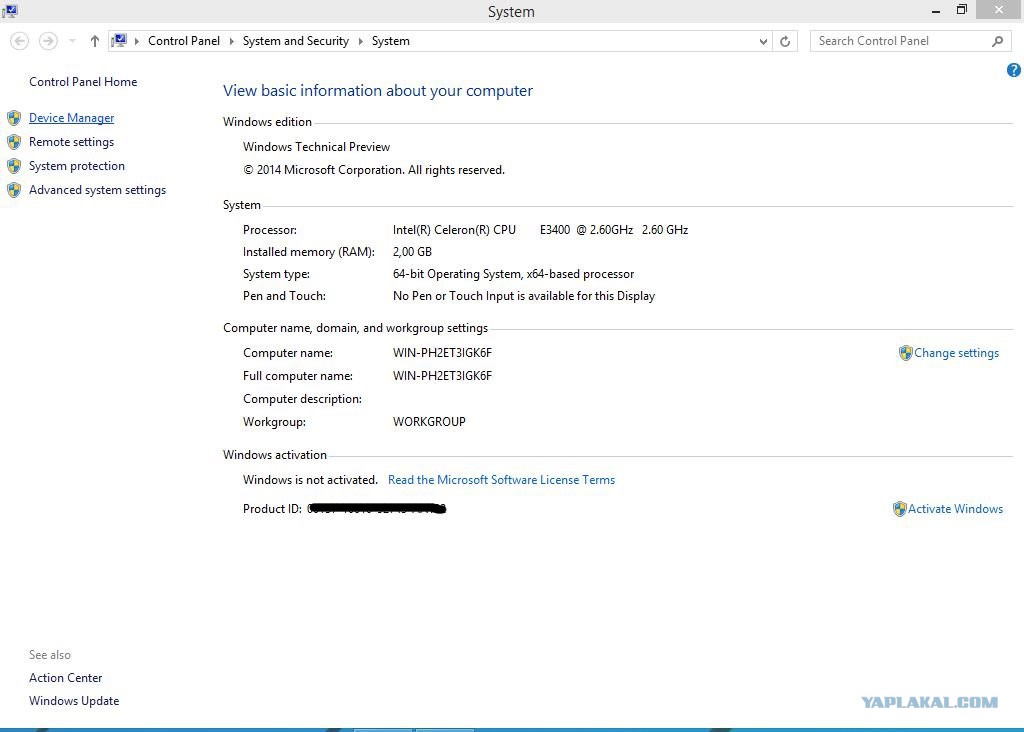Click the 'View basic information about your computer' heading
This screenshot has height=732, width=1024.
tap(377, 91)
